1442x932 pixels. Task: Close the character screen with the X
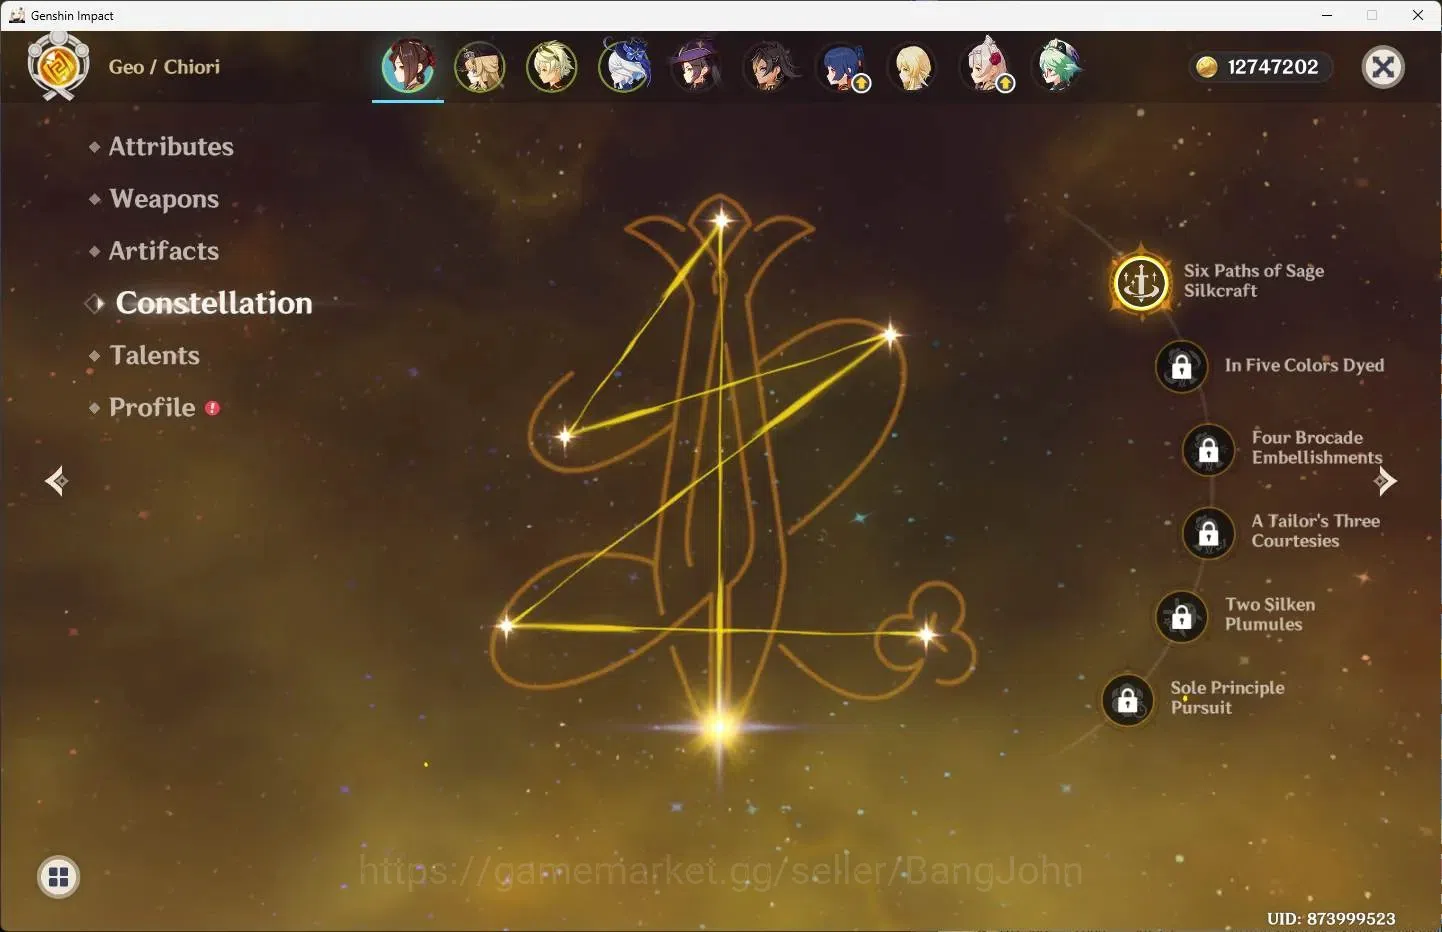coord(1384,67)
